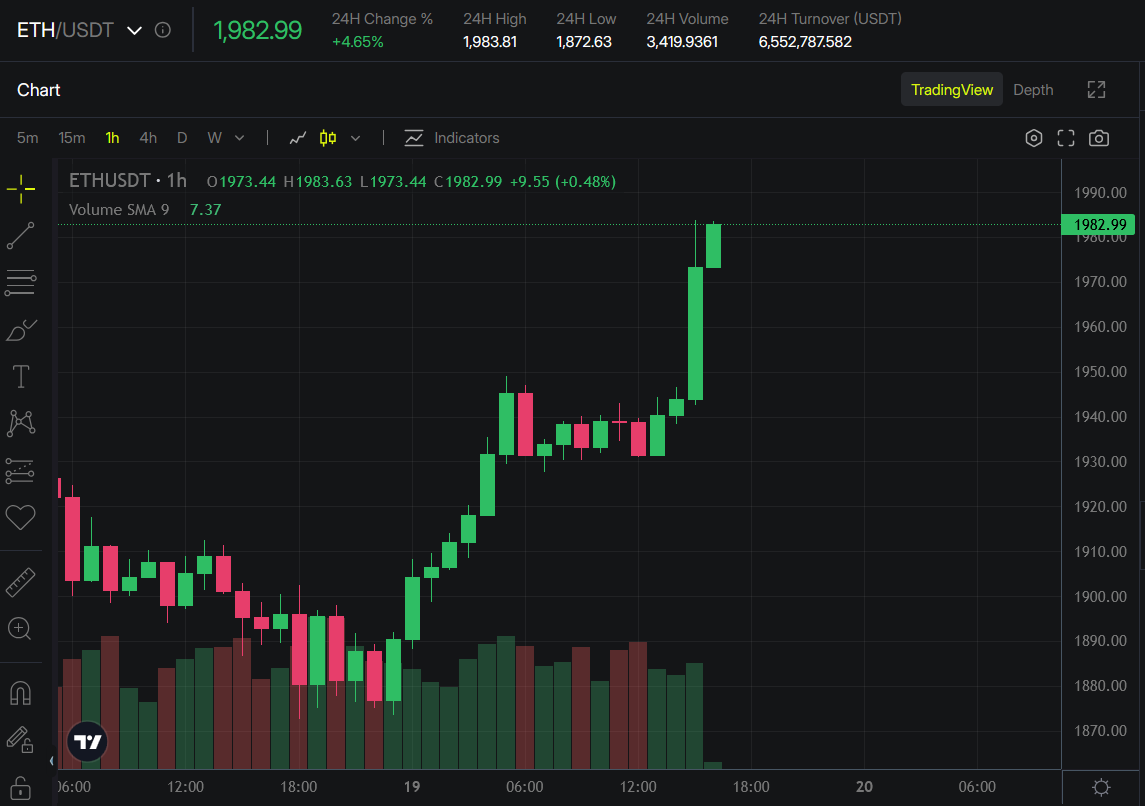Select the D daily timeframe

pyautogui.click(x=182, y=138)
